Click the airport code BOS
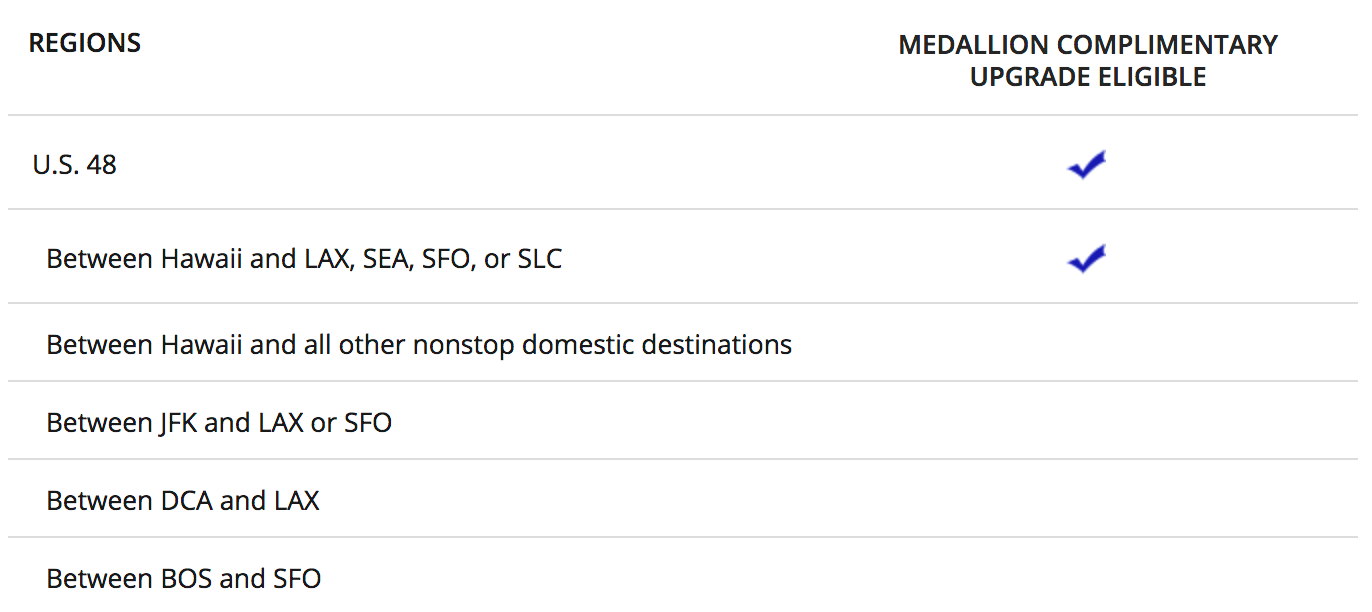 [x=186, y=578]
